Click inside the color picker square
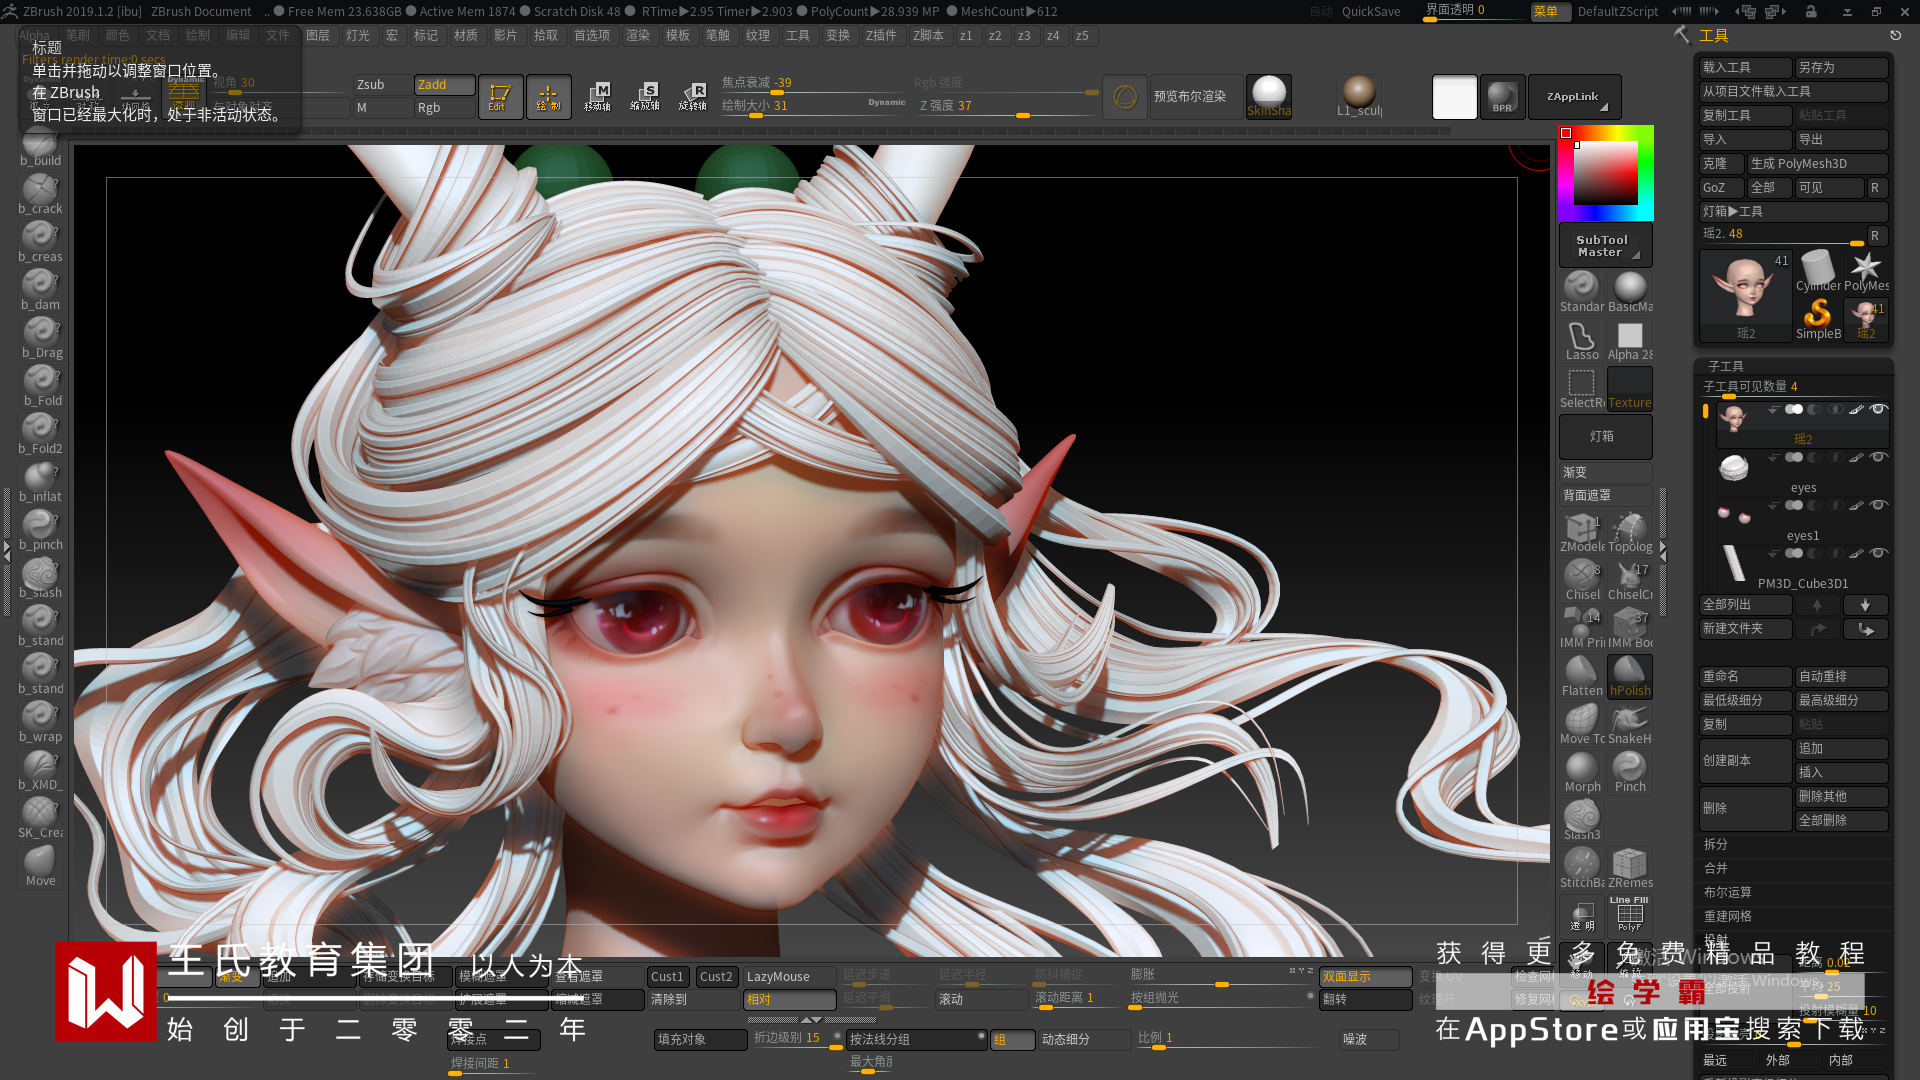The height and width of the screenshot is (1080, 1920). pos(1606,173)
